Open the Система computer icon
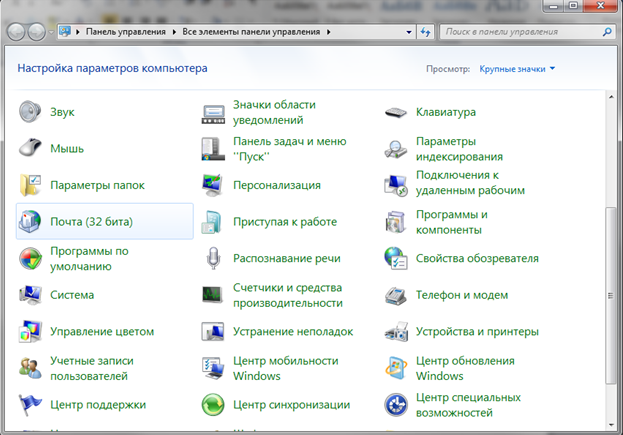Image resolution: width=623 pixels, height=435 pixels. tap(32, 295)
